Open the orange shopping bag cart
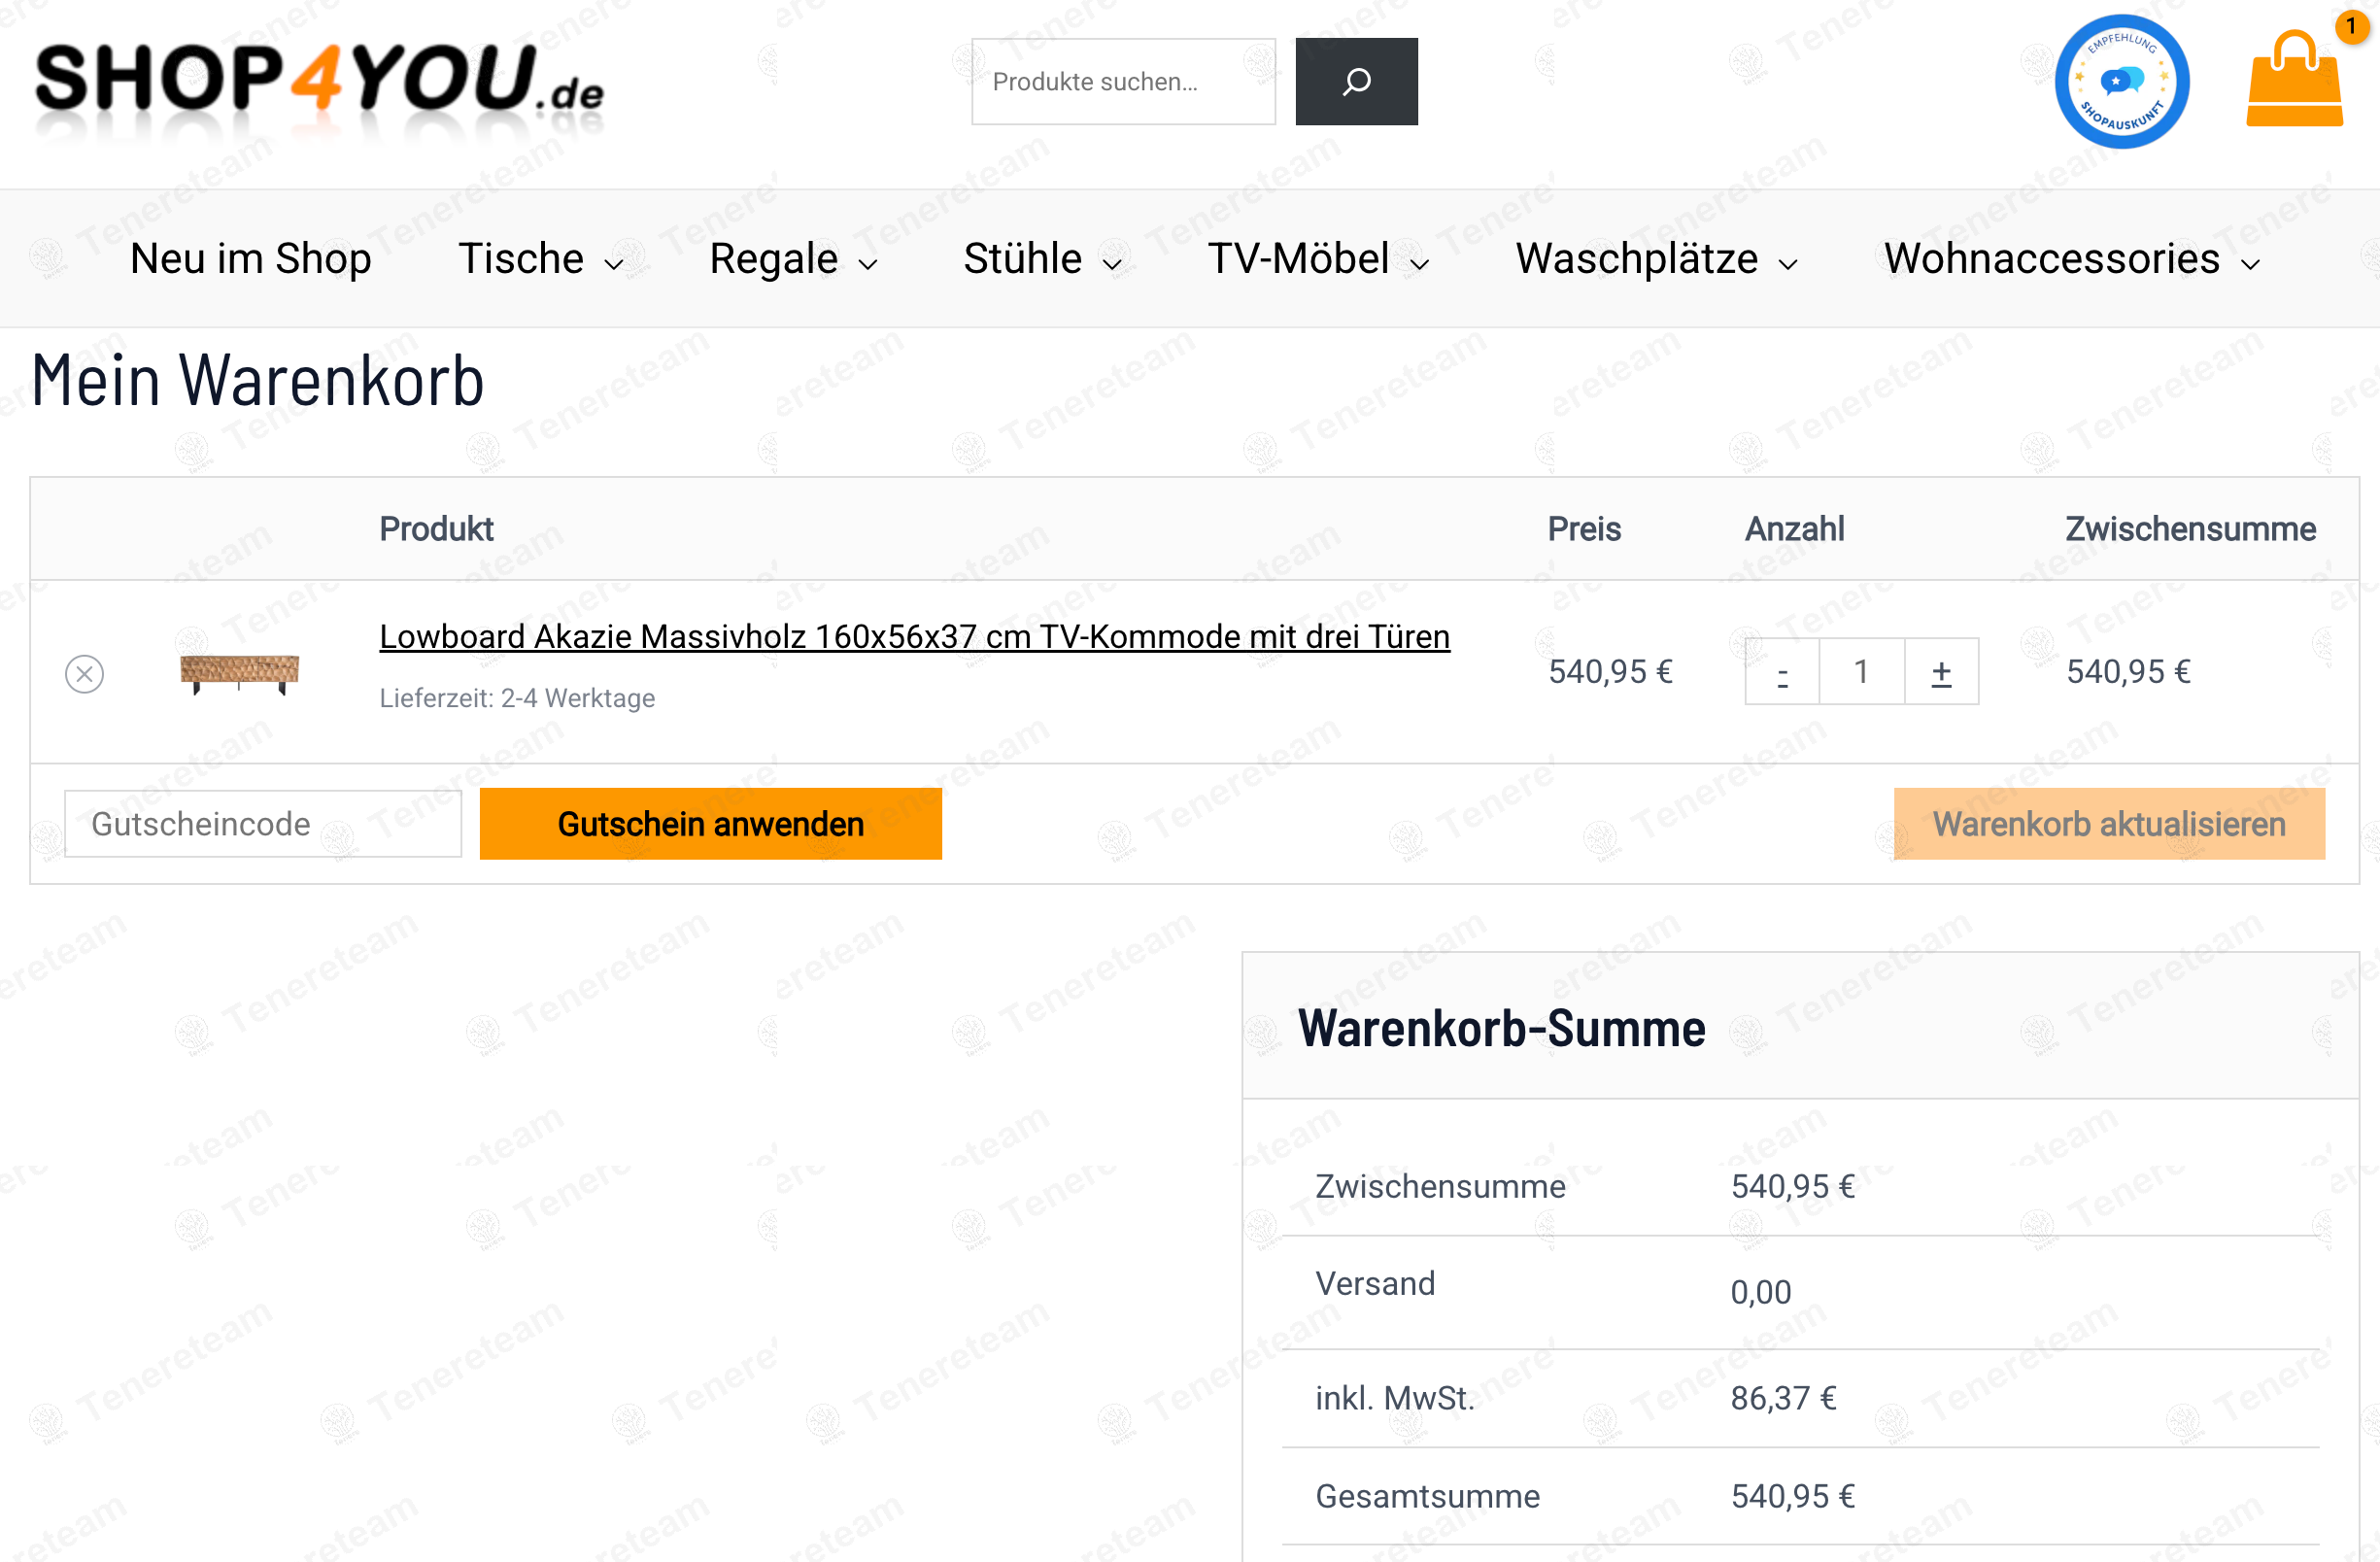Screen dimensions: 2380x1562 (x=2294, y=79)
